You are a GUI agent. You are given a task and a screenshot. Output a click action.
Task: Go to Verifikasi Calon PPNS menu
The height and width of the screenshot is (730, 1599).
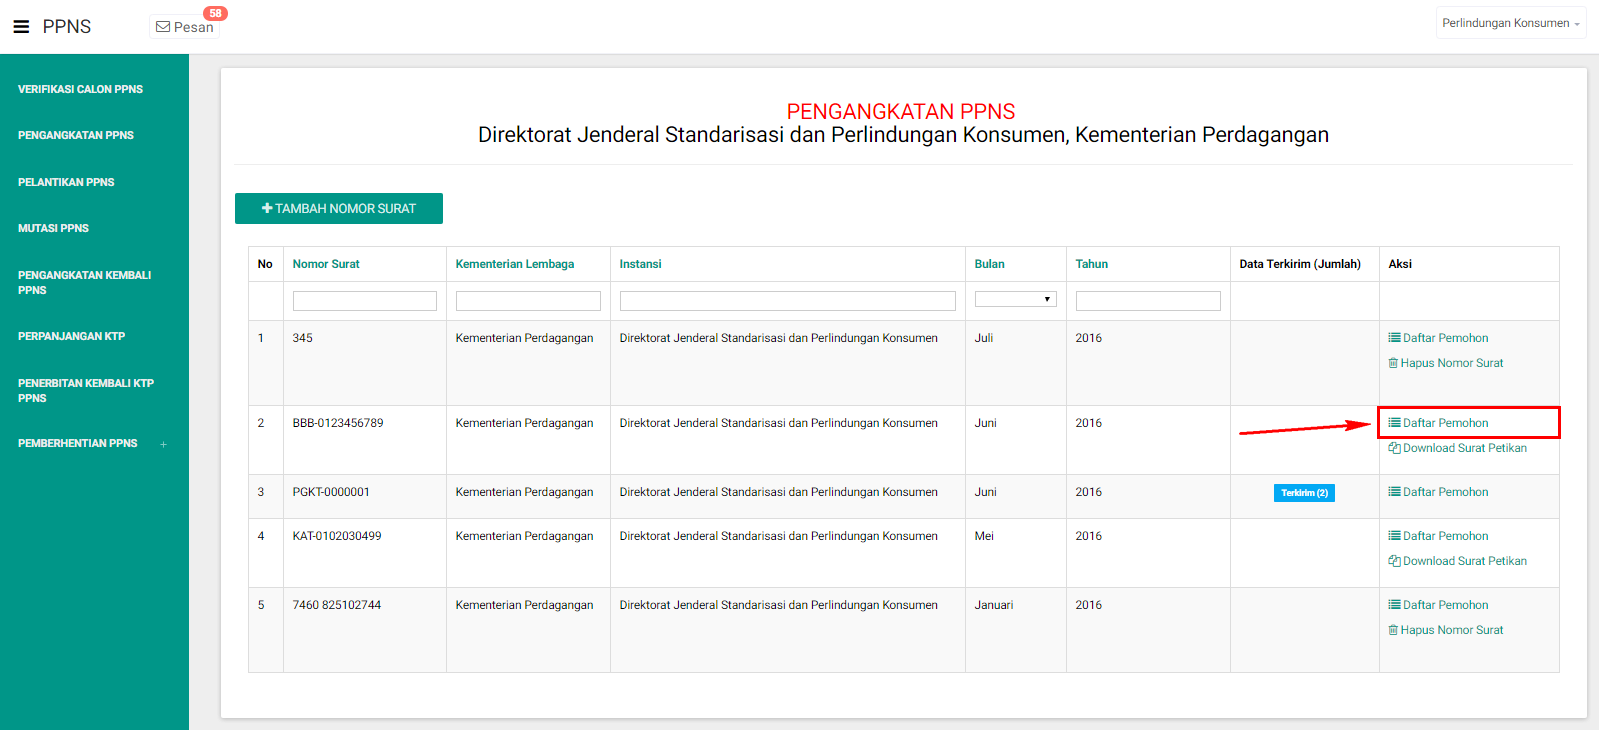[80, 89]
